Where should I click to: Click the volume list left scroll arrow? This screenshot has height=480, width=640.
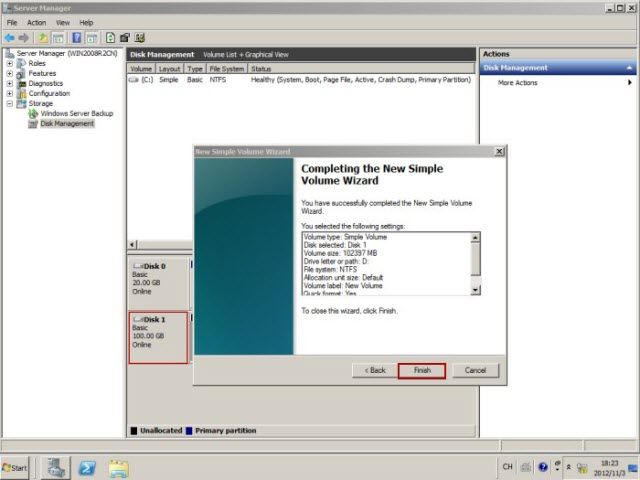[132, 244]
